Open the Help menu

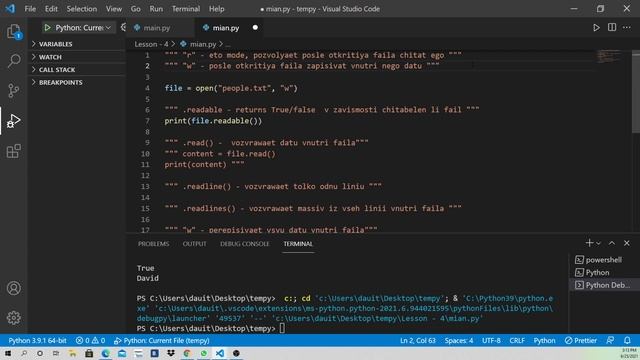[x=217, y=9]
